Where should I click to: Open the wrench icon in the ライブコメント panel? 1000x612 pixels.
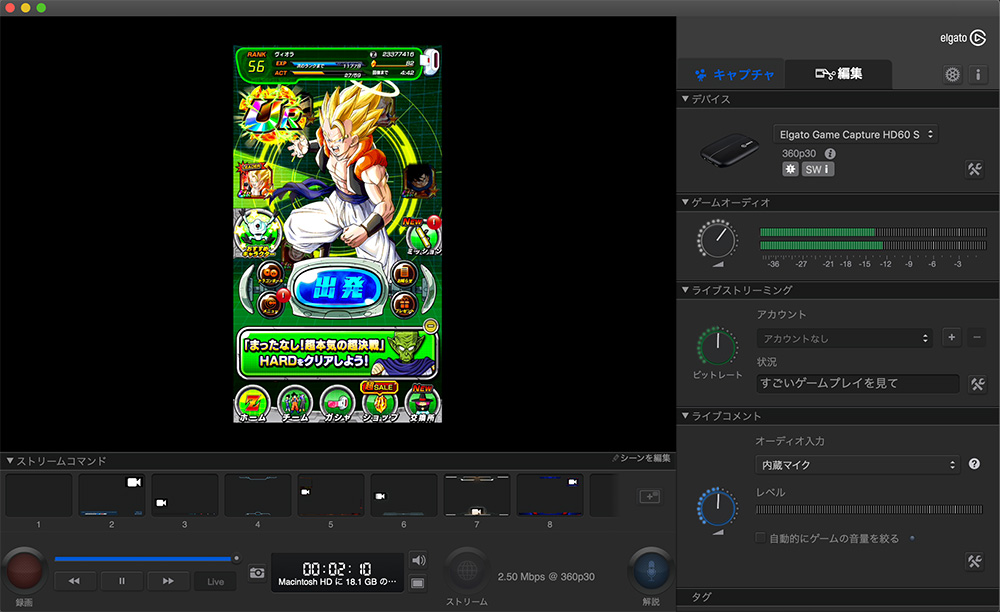coord(974,561)
